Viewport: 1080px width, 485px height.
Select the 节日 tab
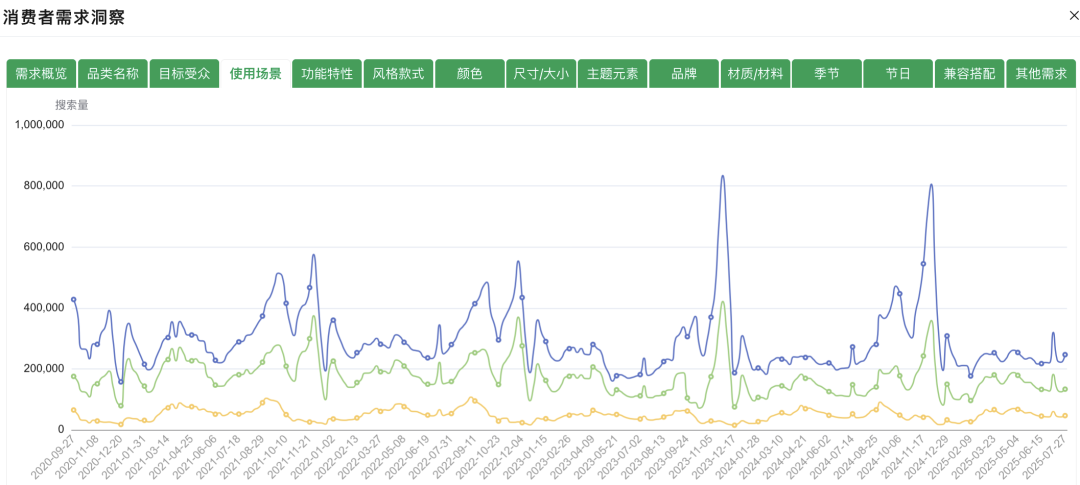click(898, 74)
